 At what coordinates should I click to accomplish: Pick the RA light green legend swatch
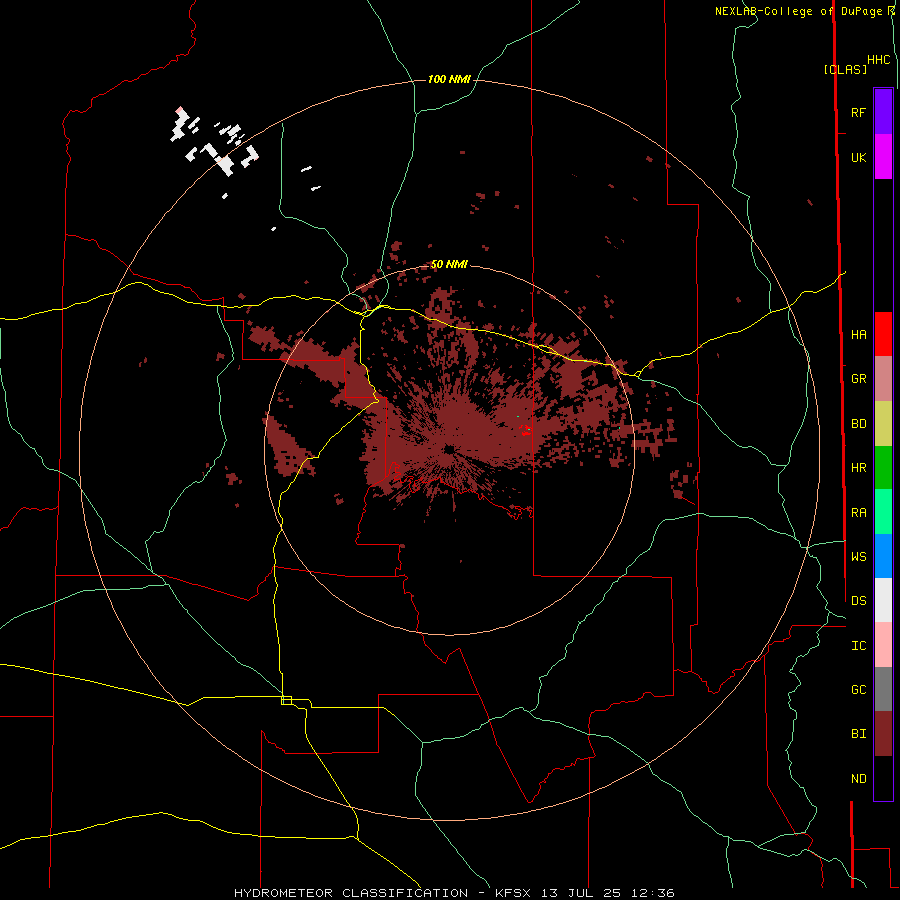[x=883, y=512]
